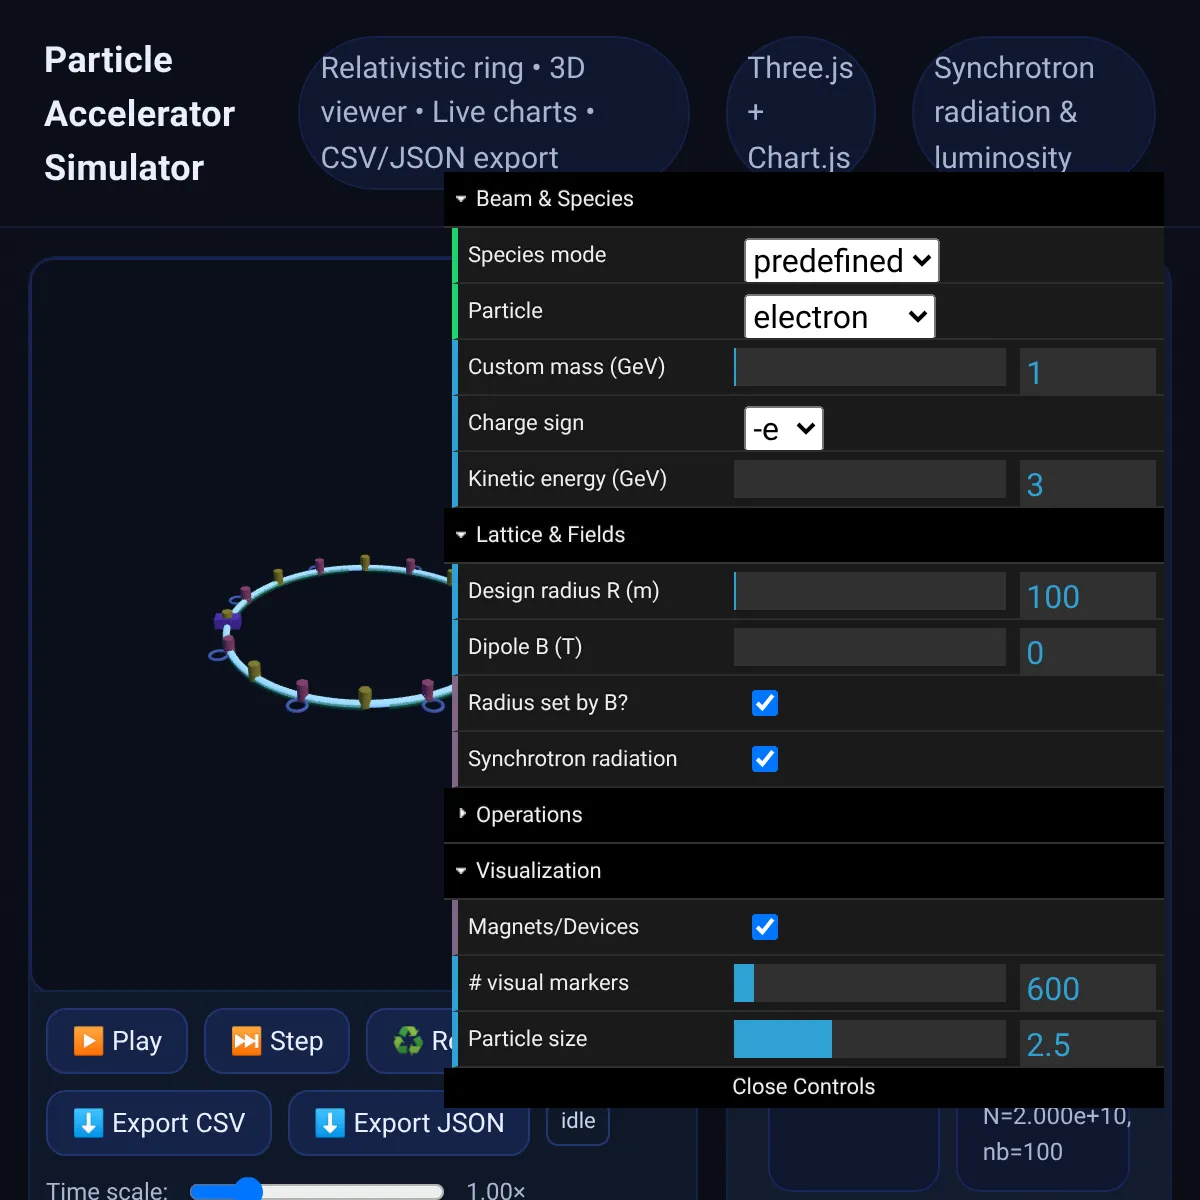
Task: Click the Close Controls bar
Action: pos(803,1087)
